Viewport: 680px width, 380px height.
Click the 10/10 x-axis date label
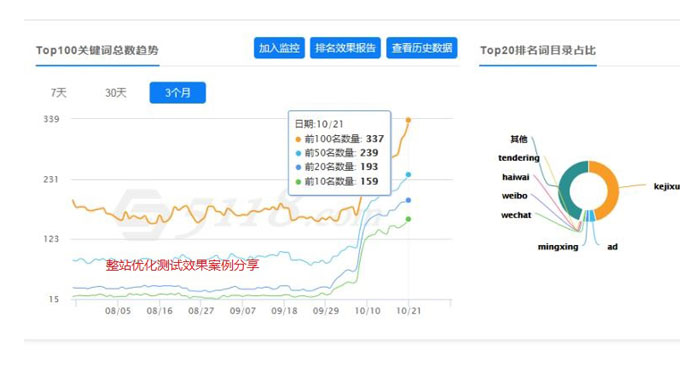(367, 311)
